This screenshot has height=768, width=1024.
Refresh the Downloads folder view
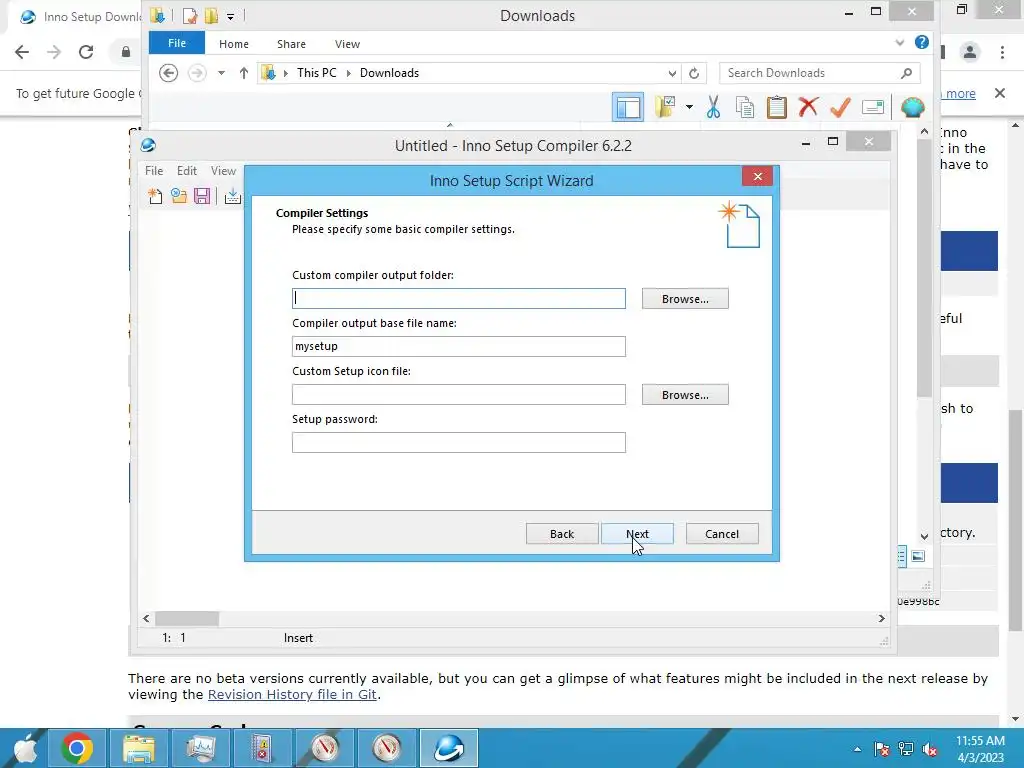(694, 73)
